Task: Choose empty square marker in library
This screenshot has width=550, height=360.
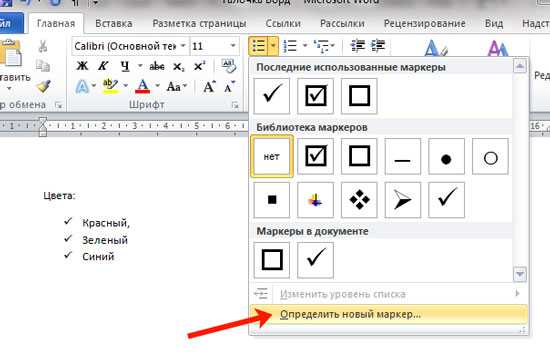Action: [359, 156]
